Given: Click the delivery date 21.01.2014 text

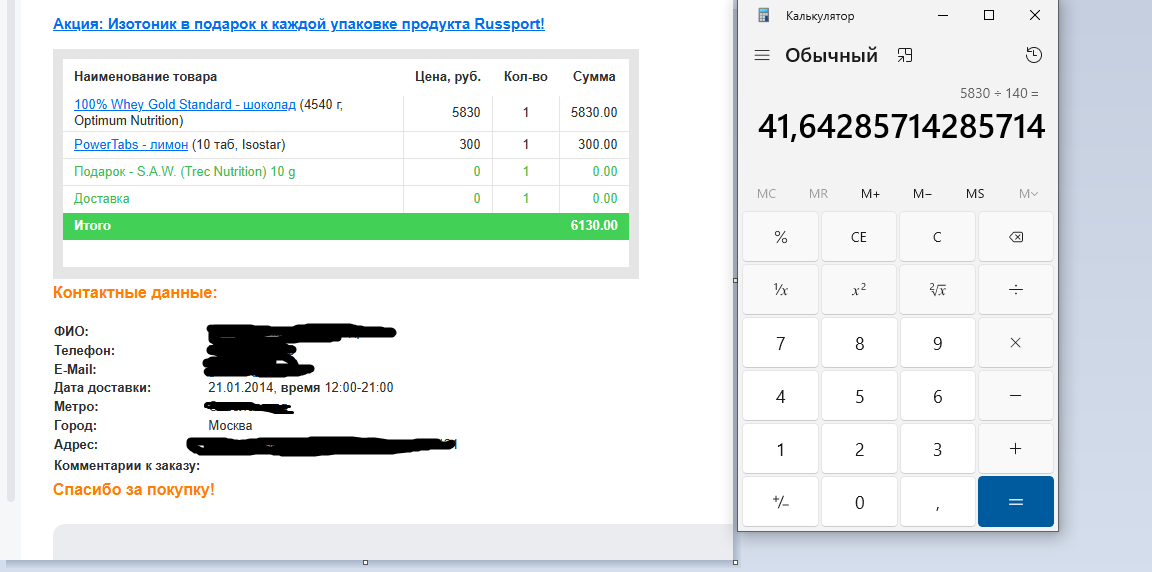Looking at the screenshot, I should tap(240, 387).
